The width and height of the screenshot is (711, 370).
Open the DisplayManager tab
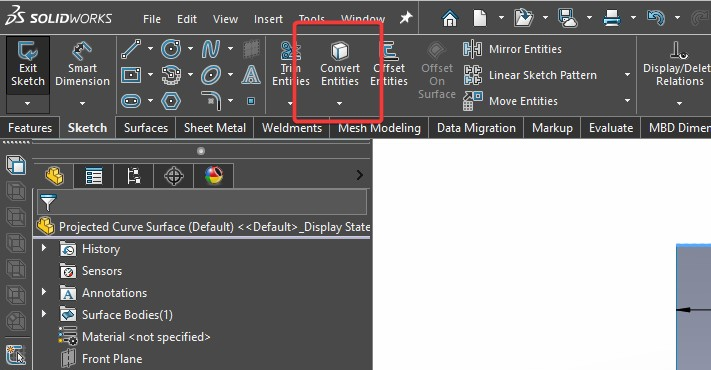[214, 175]
